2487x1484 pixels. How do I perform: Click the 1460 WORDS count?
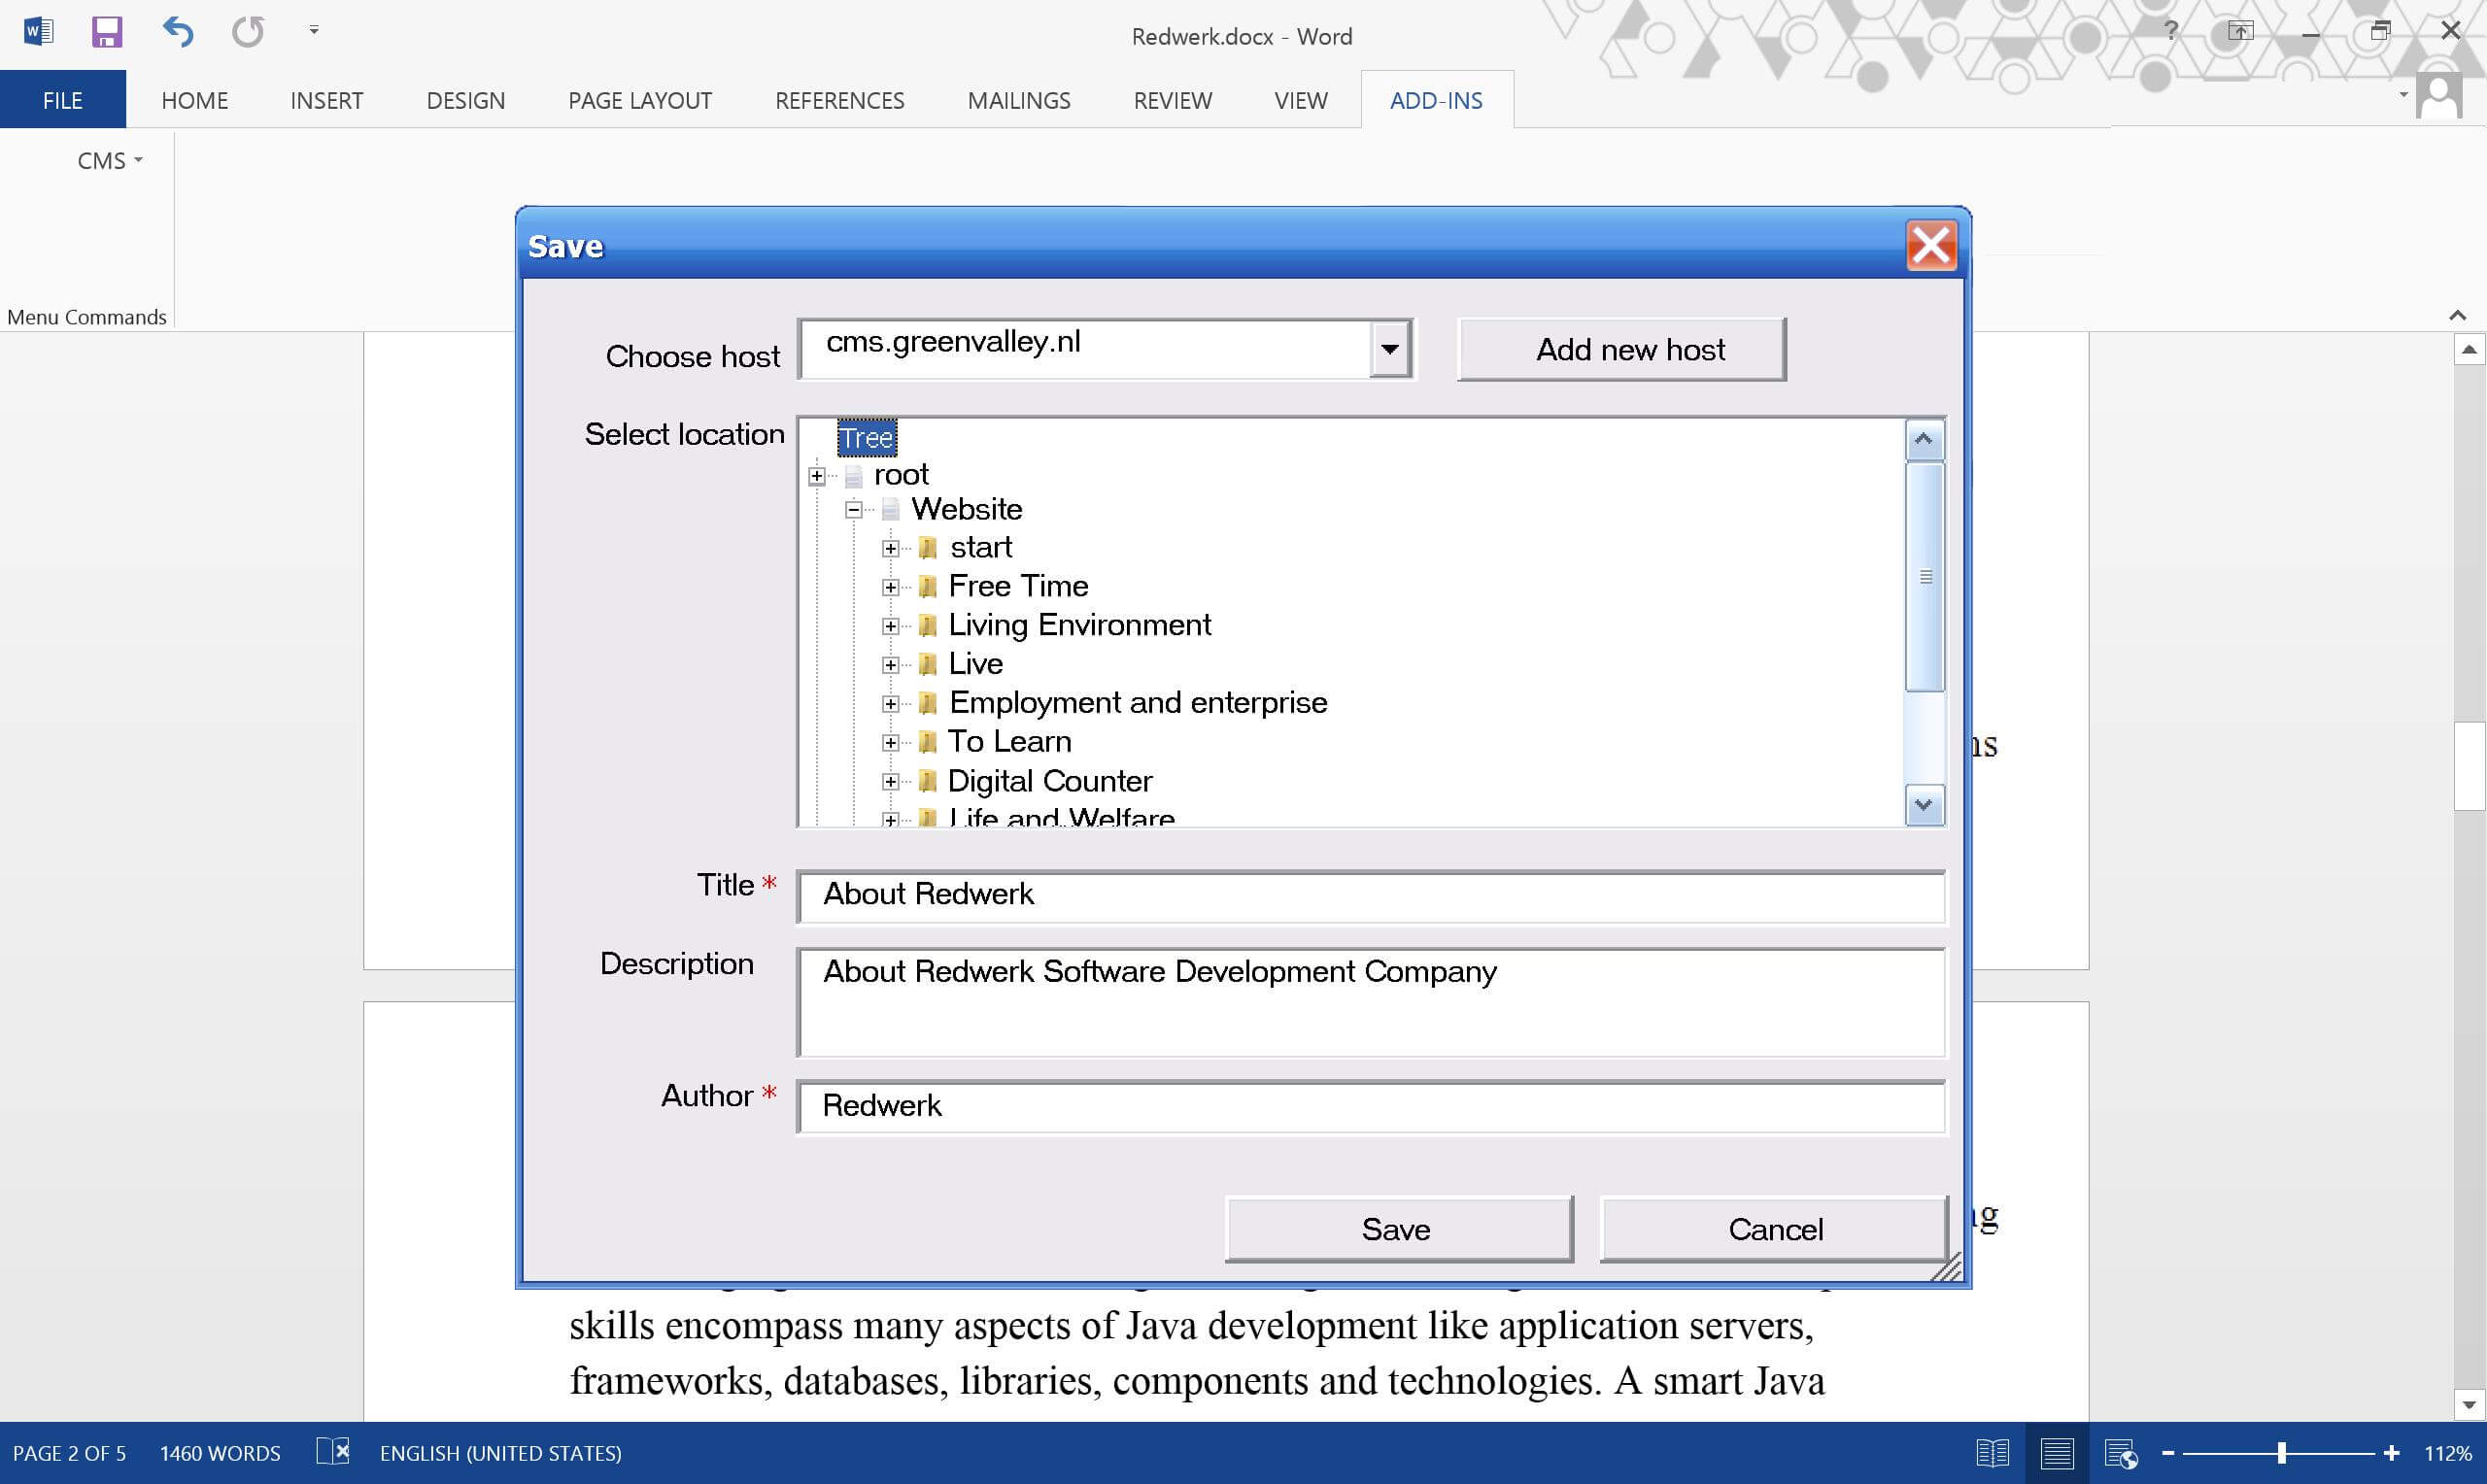220,1453
